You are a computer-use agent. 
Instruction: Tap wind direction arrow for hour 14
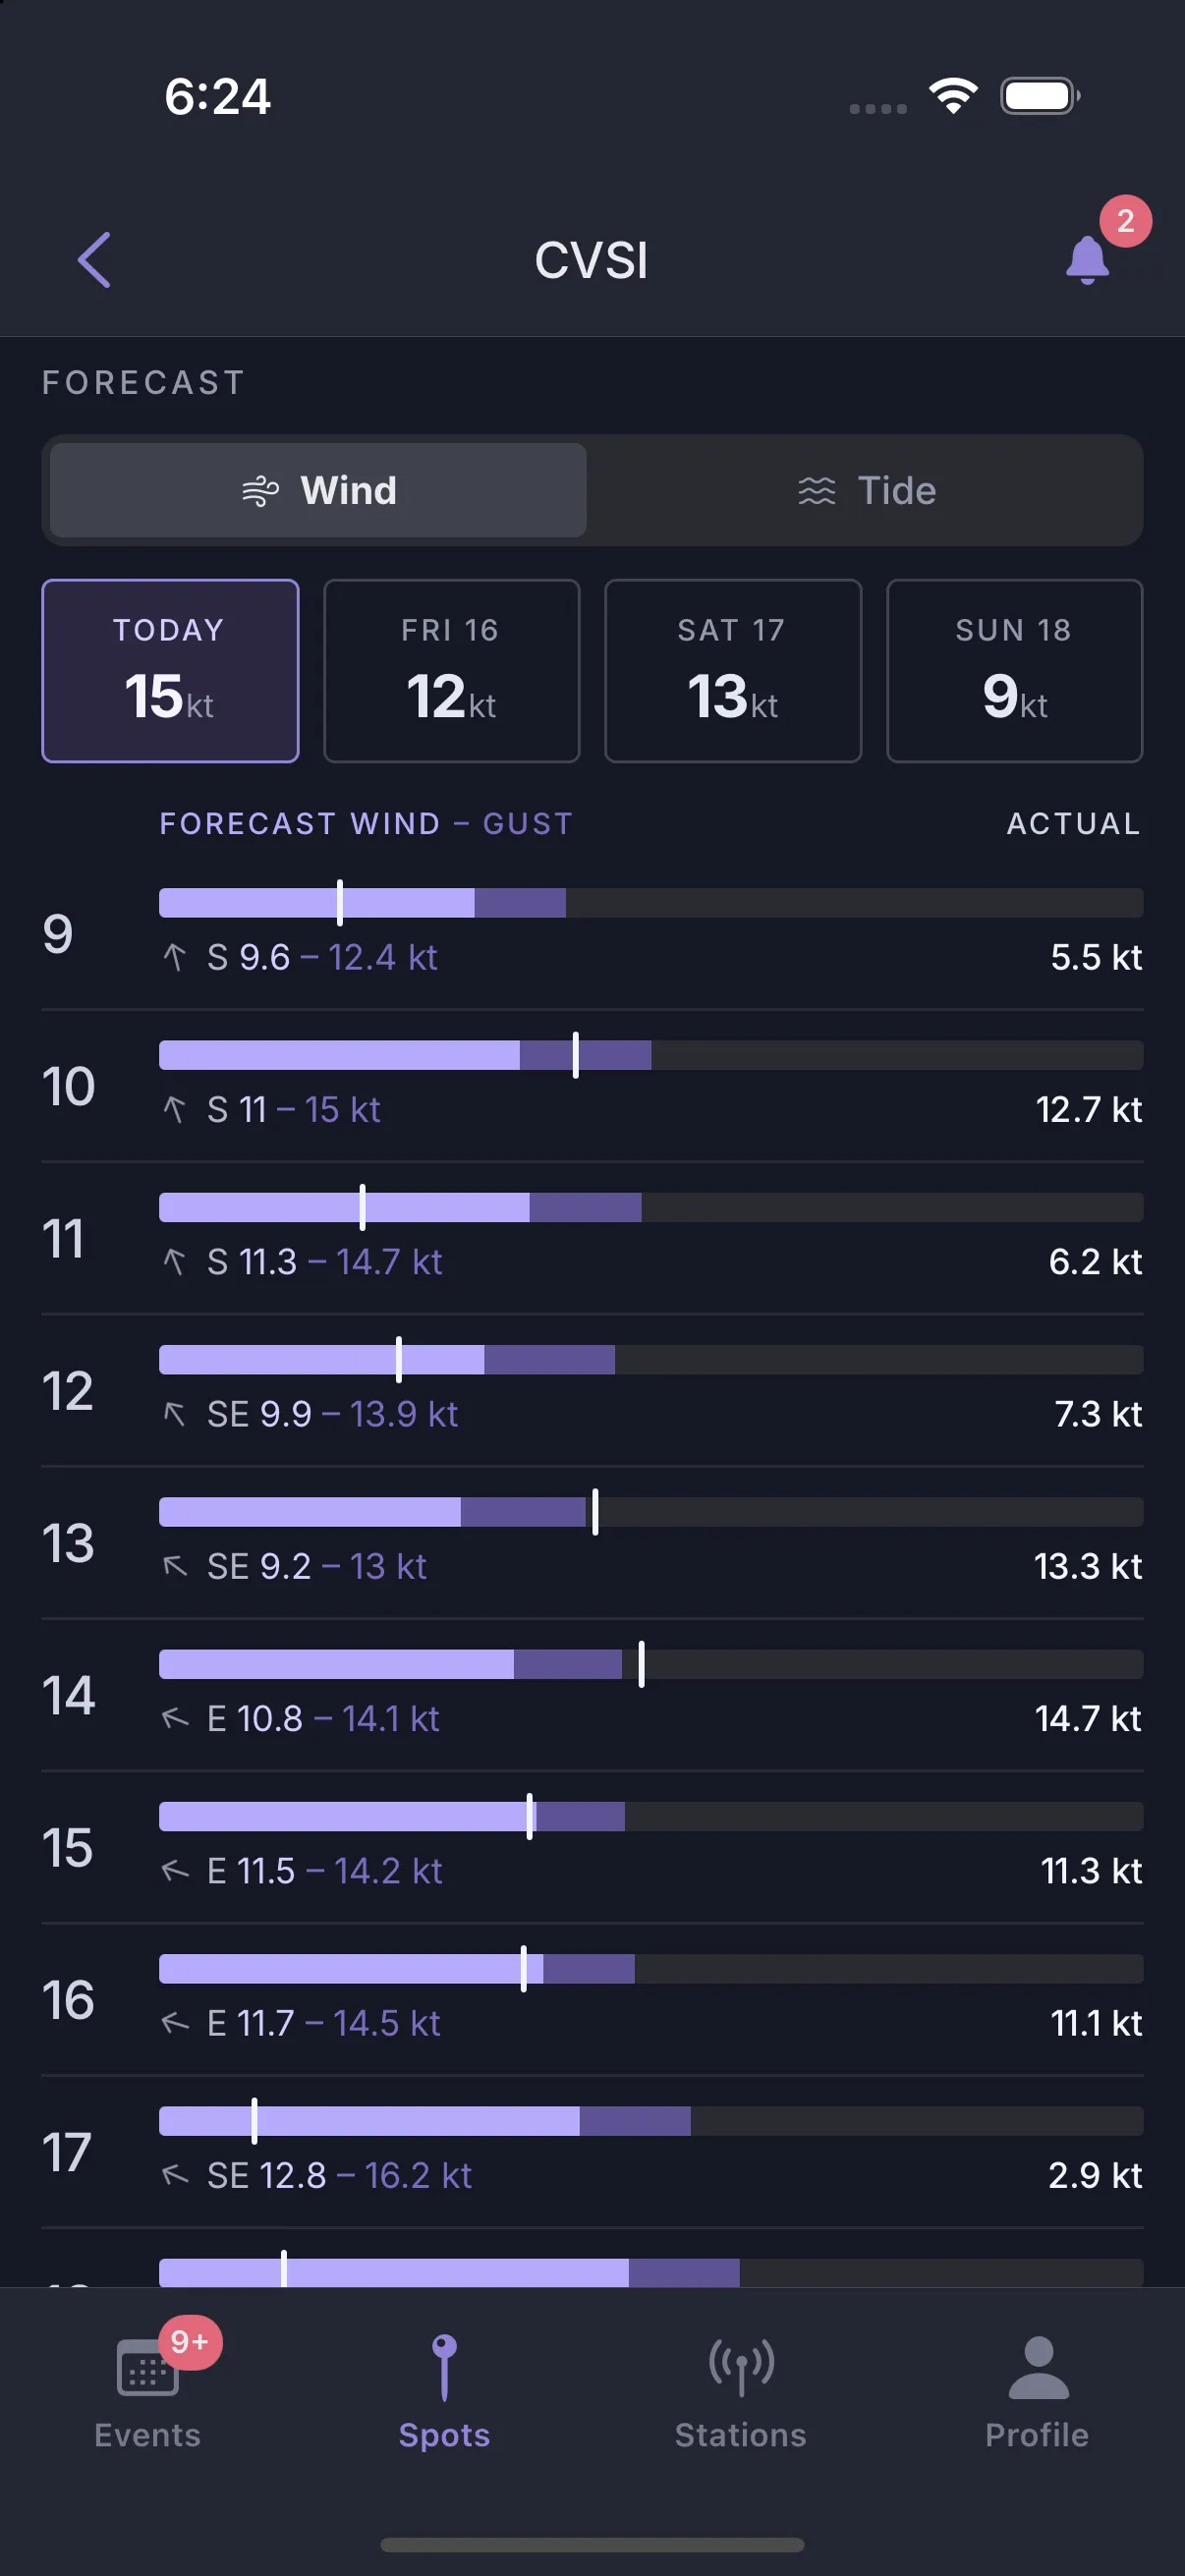pos(175,1719)
